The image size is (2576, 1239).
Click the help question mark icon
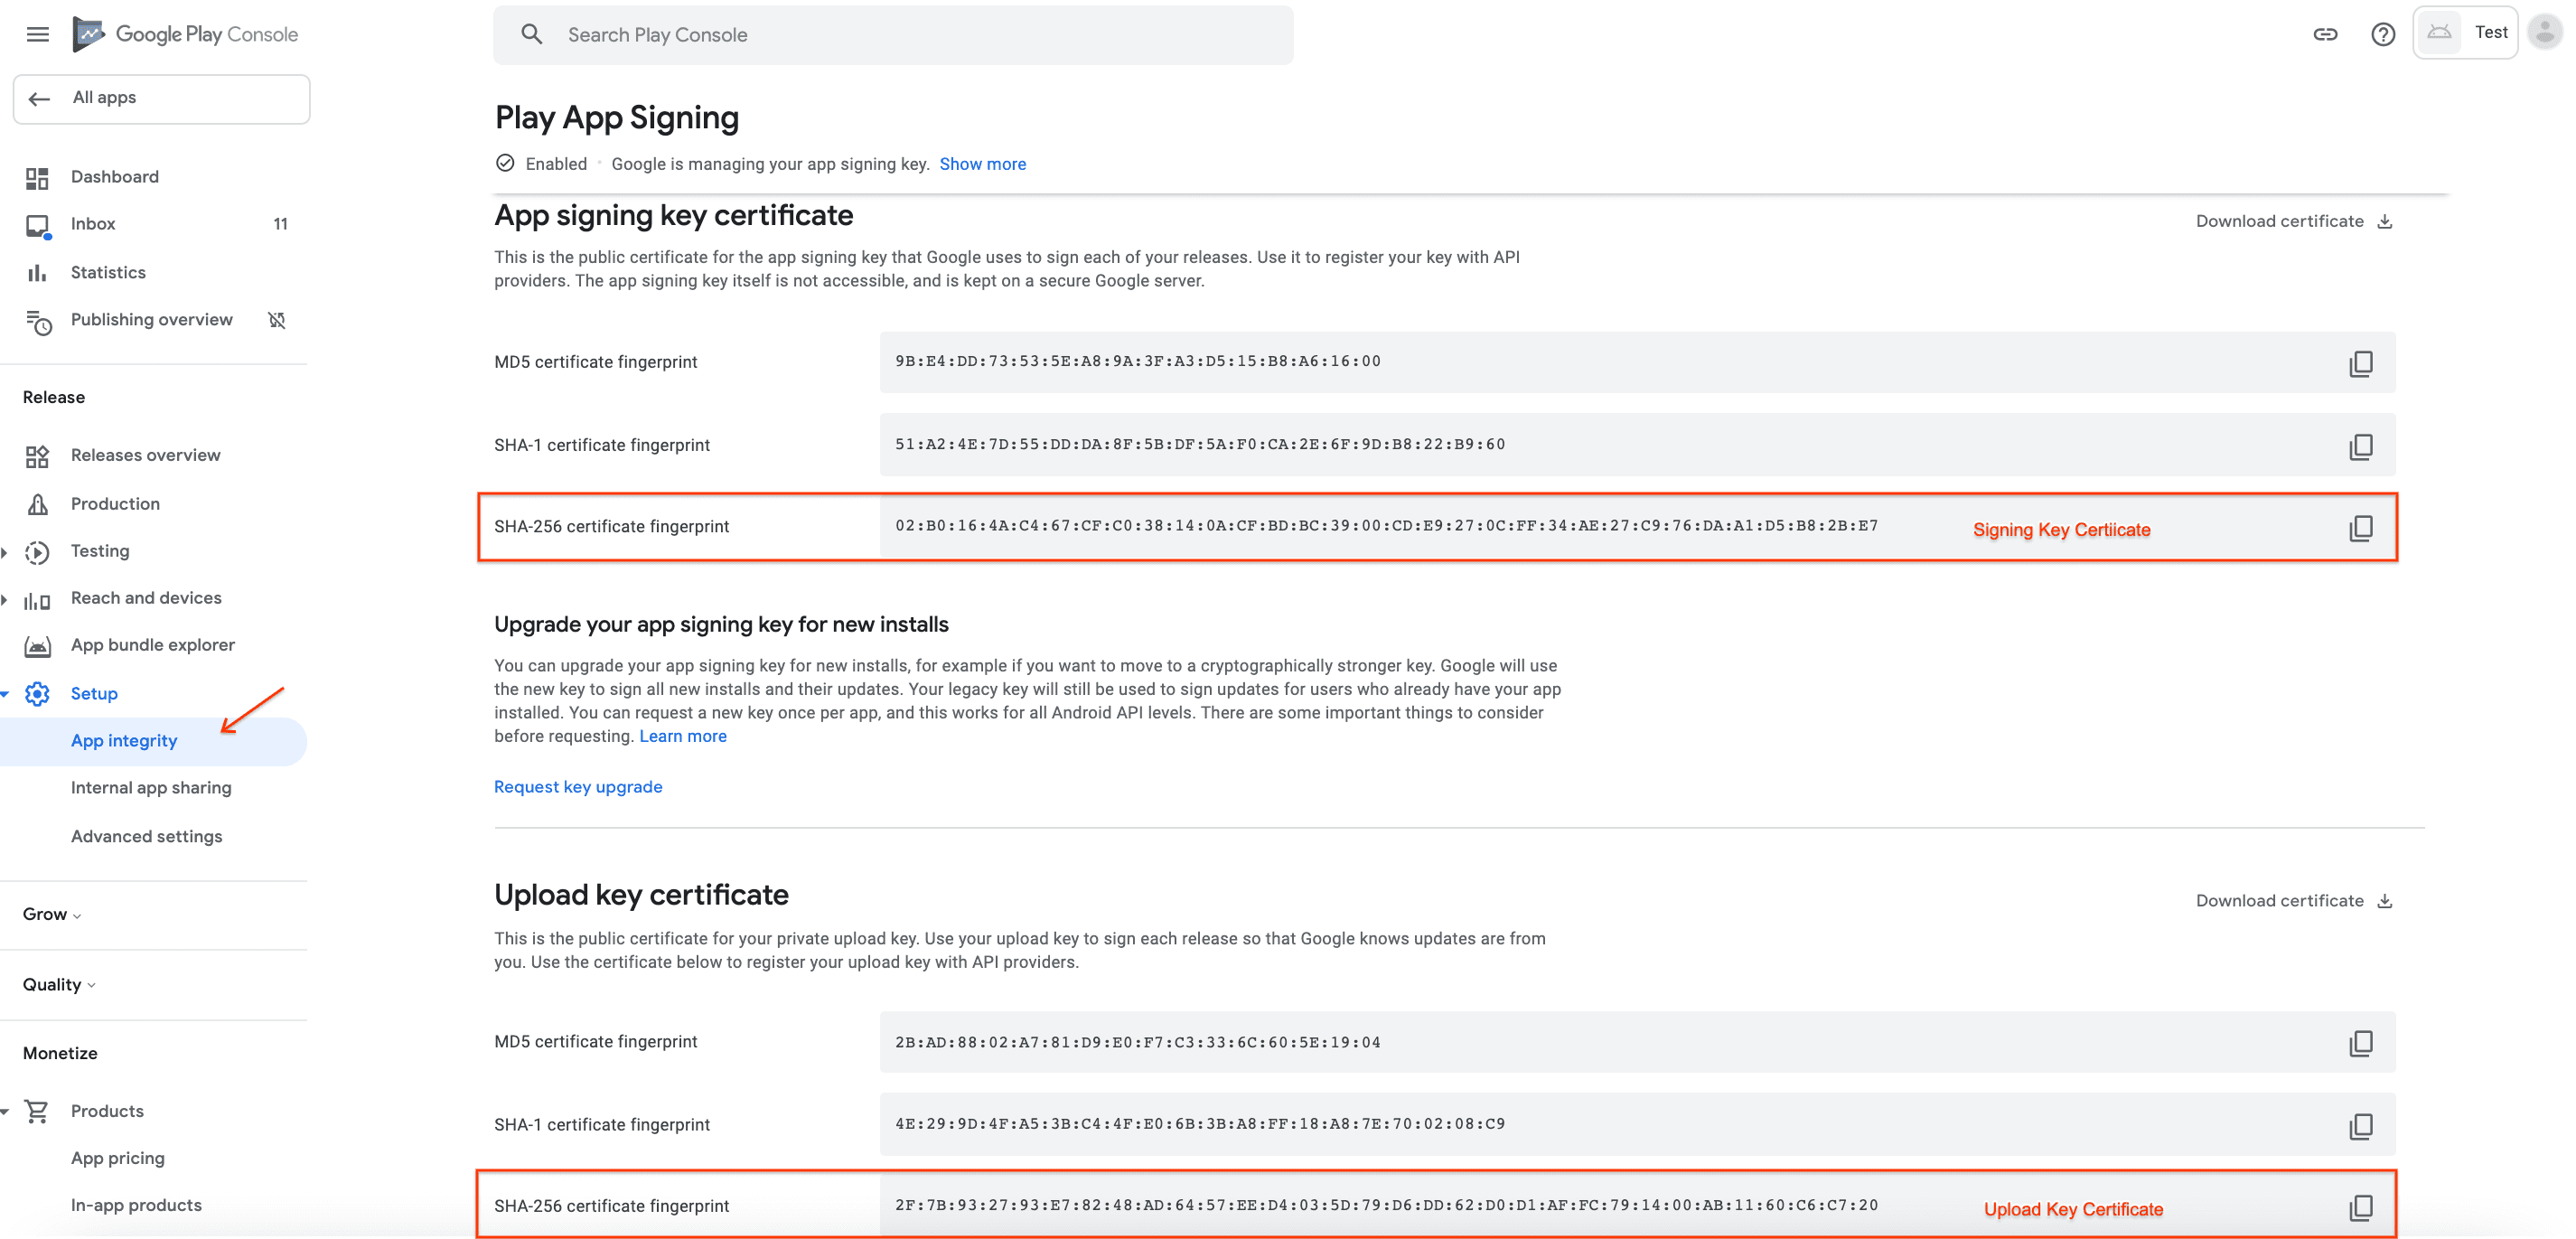pyautogui.click(x=2382, y=33)
